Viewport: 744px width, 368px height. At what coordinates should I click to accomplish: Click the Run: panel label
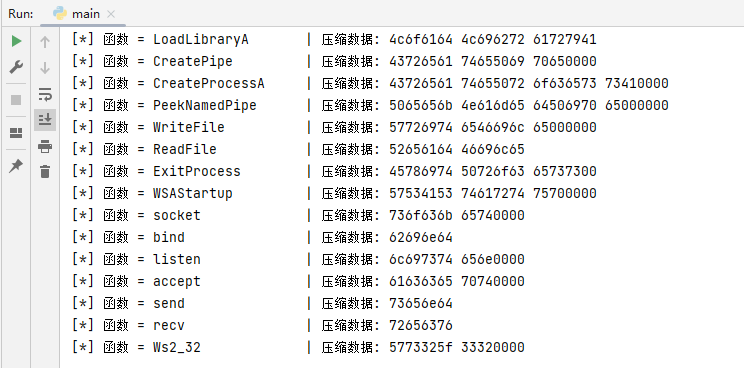(x=21, y=14)
